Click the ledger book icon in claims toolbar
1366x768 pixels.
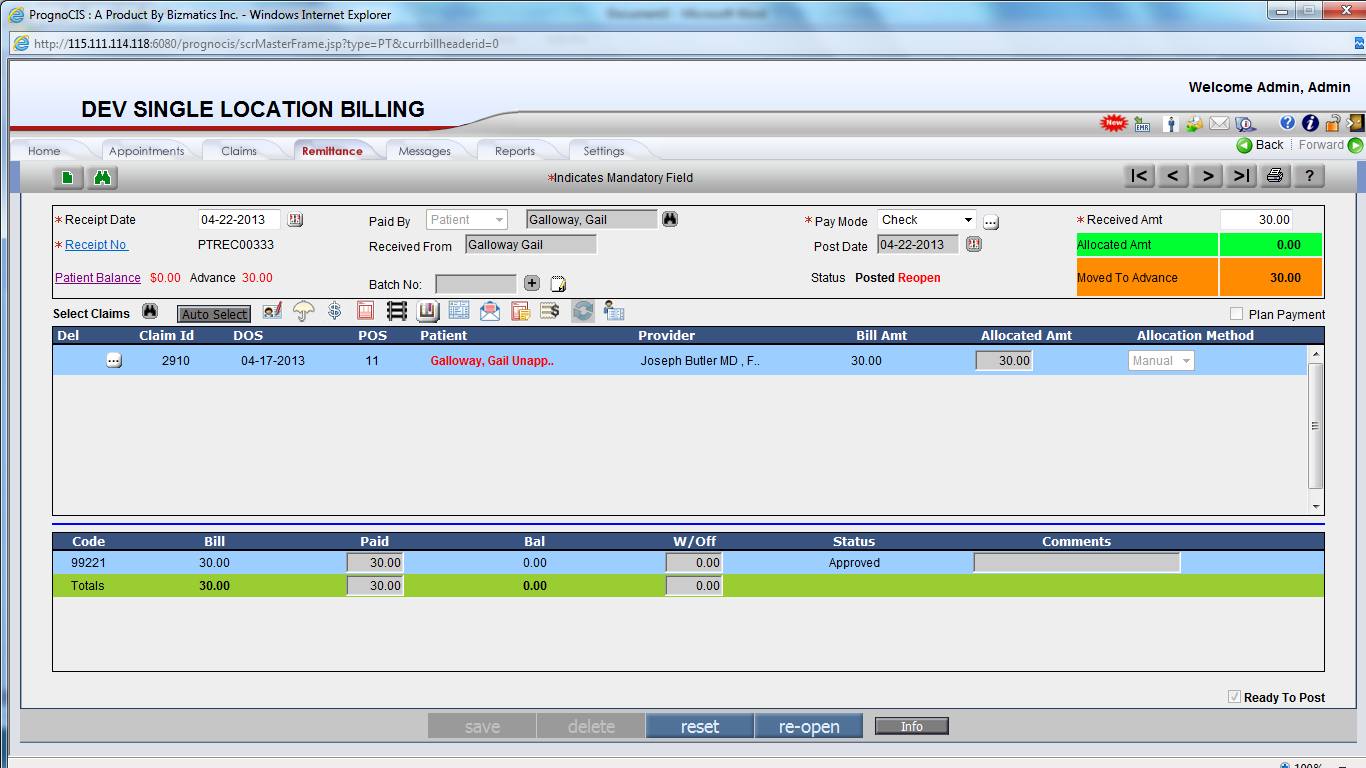428,312
